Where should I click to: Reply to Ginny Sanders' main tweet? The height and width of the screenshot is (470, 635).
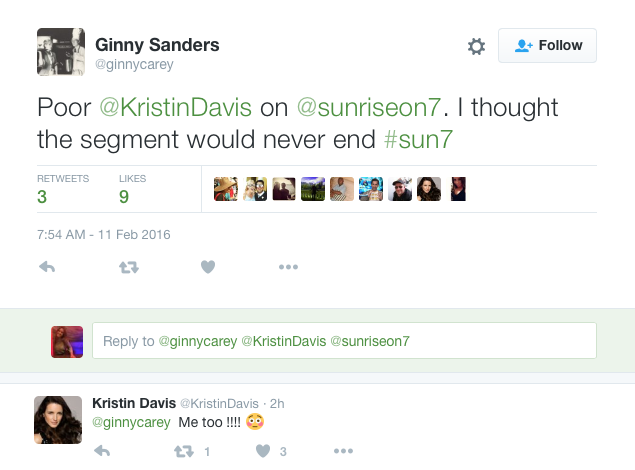46,267
